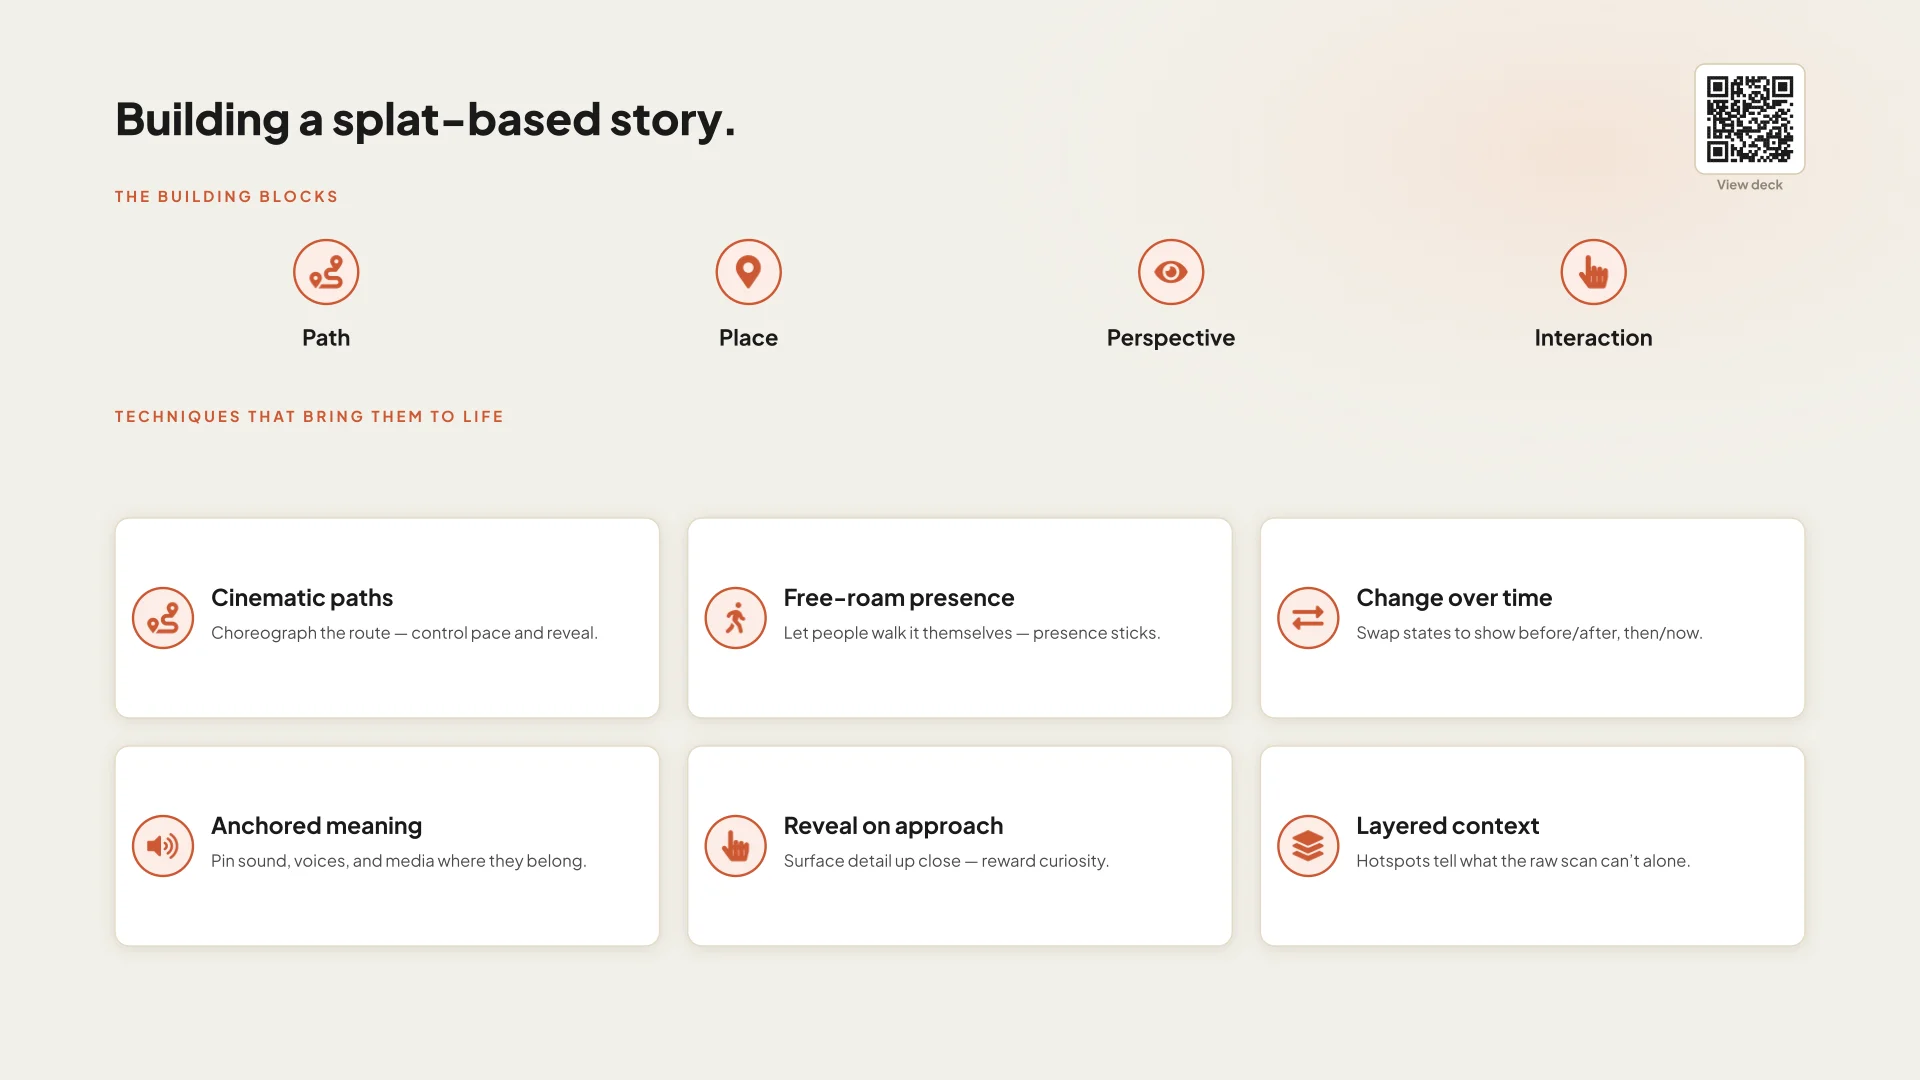Click the Change over time card title
The height and width of the screenshot is (1080, 1920).
click(1454, 598)
